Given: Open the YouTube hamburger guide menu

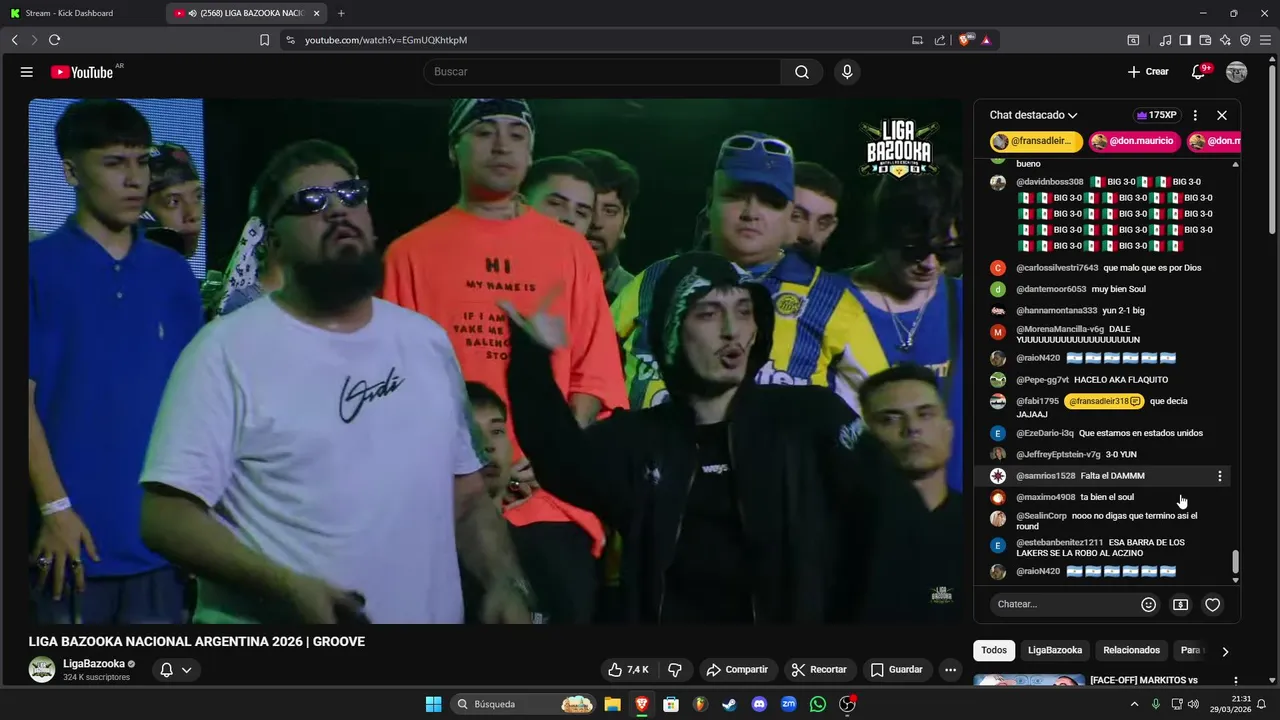Looking at the screenshot, I should (27, 72).
